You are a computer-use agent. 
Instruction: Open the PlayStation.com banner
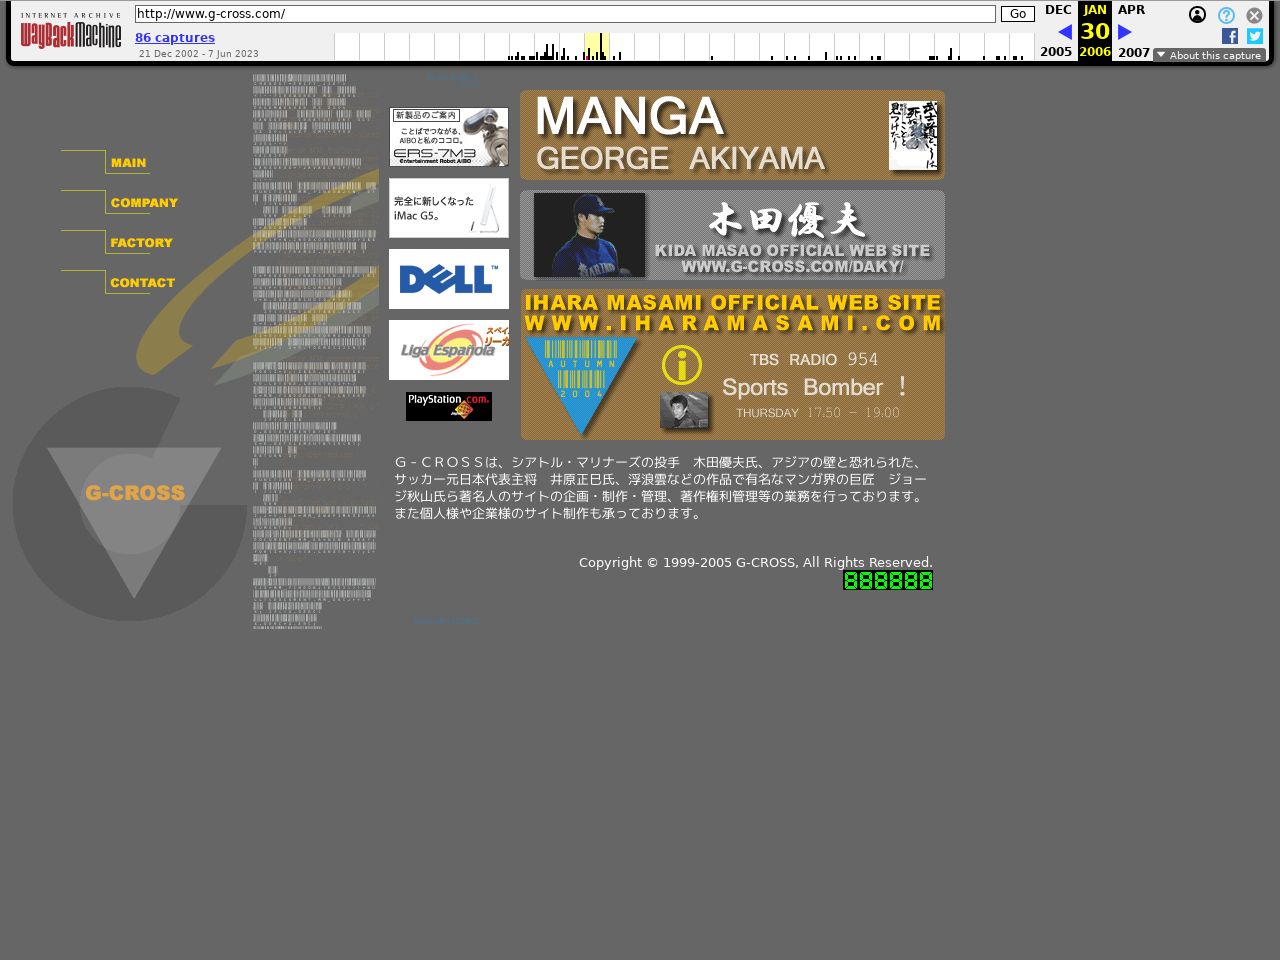point(449,406)
